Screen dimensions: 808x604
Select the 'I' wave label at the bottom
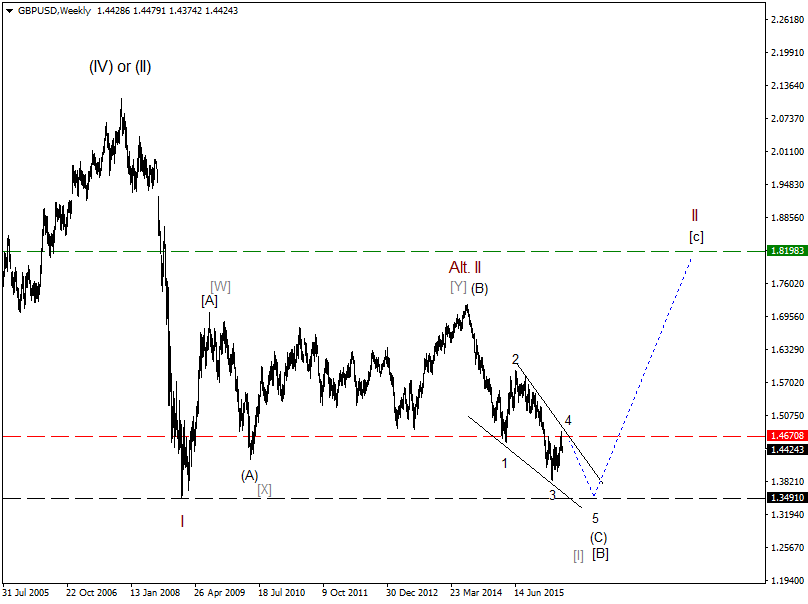click(x=183, y=521)
